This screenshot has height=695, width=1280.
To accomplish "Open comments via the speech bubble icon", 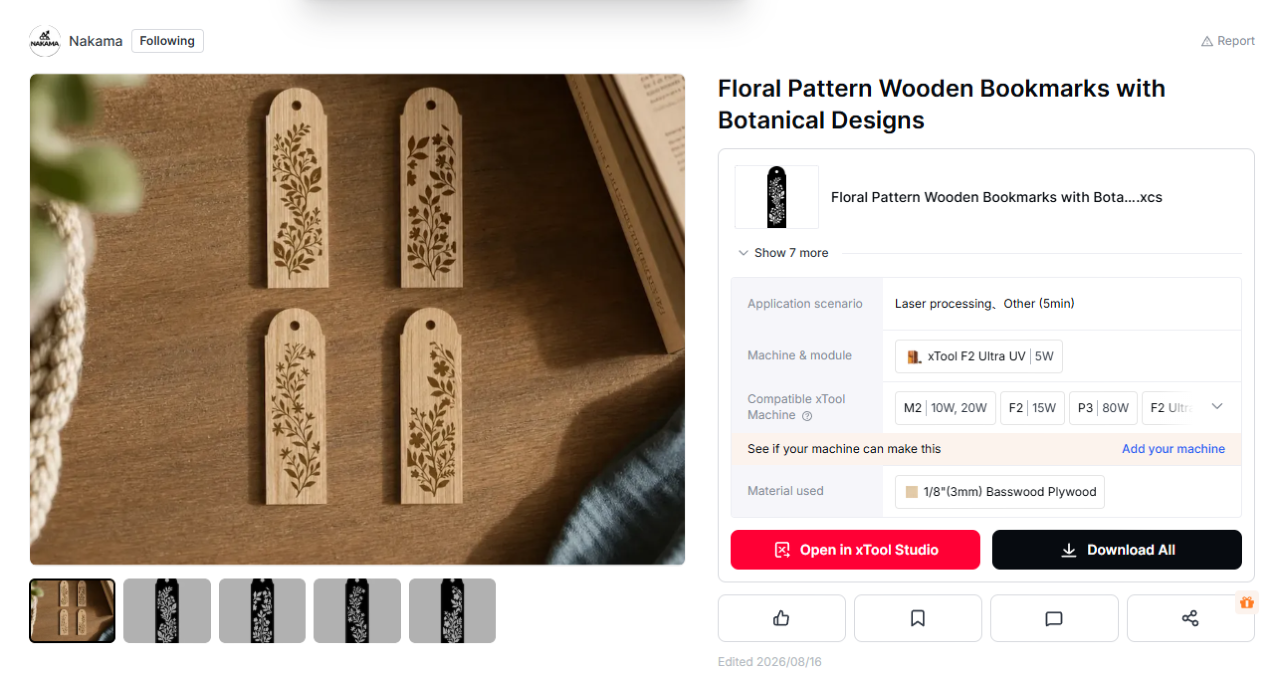I will click(1053, 618).
